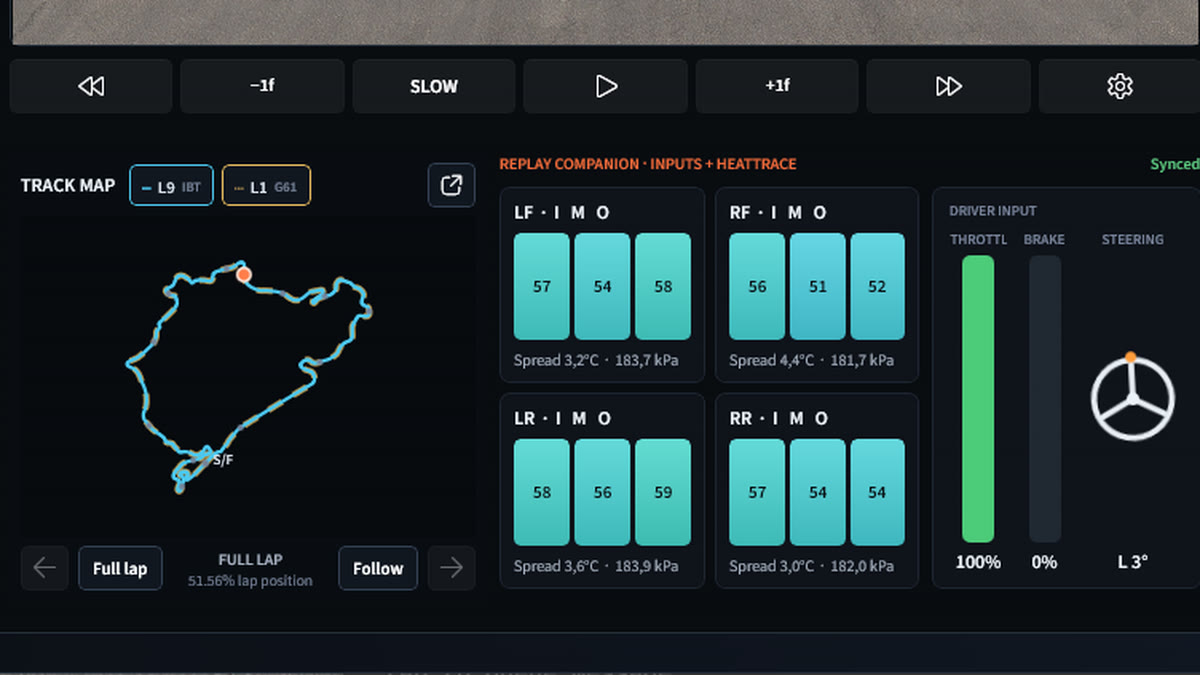Step back one frame with −1f

pyautogui.click(x=262, y=86)
